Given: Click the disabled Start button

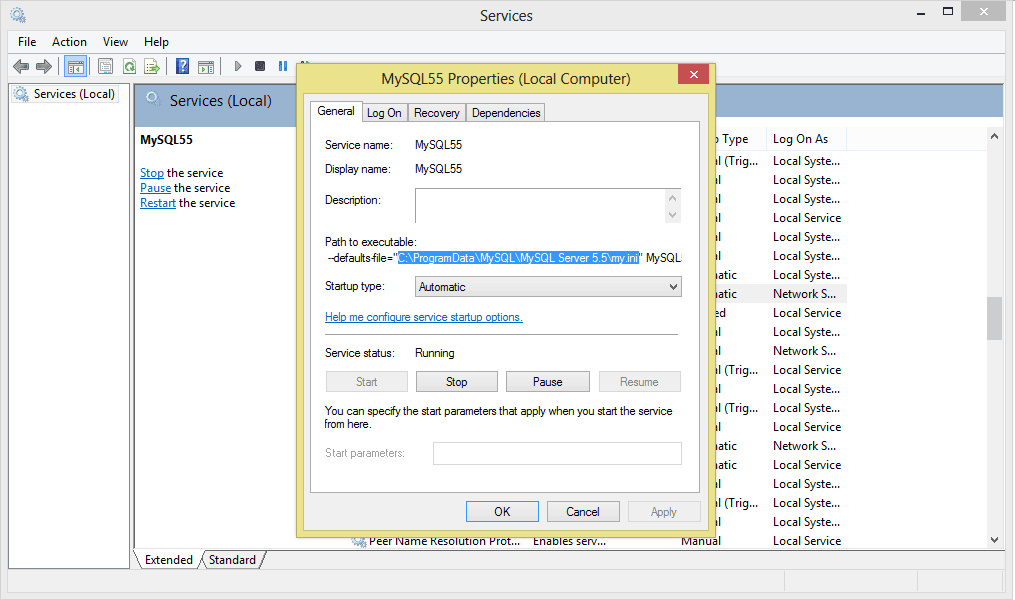Looking at the screenshot, I should click(x=366, y=382).
